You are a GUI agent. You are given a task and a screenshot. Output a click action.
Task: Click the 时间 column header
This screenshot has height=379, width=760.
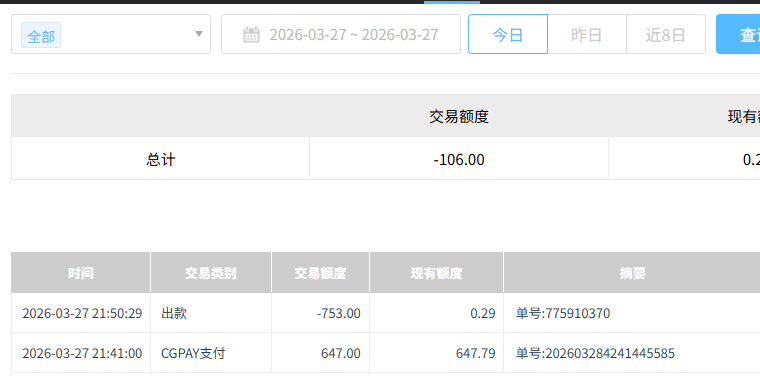click(x=80, y=273)
